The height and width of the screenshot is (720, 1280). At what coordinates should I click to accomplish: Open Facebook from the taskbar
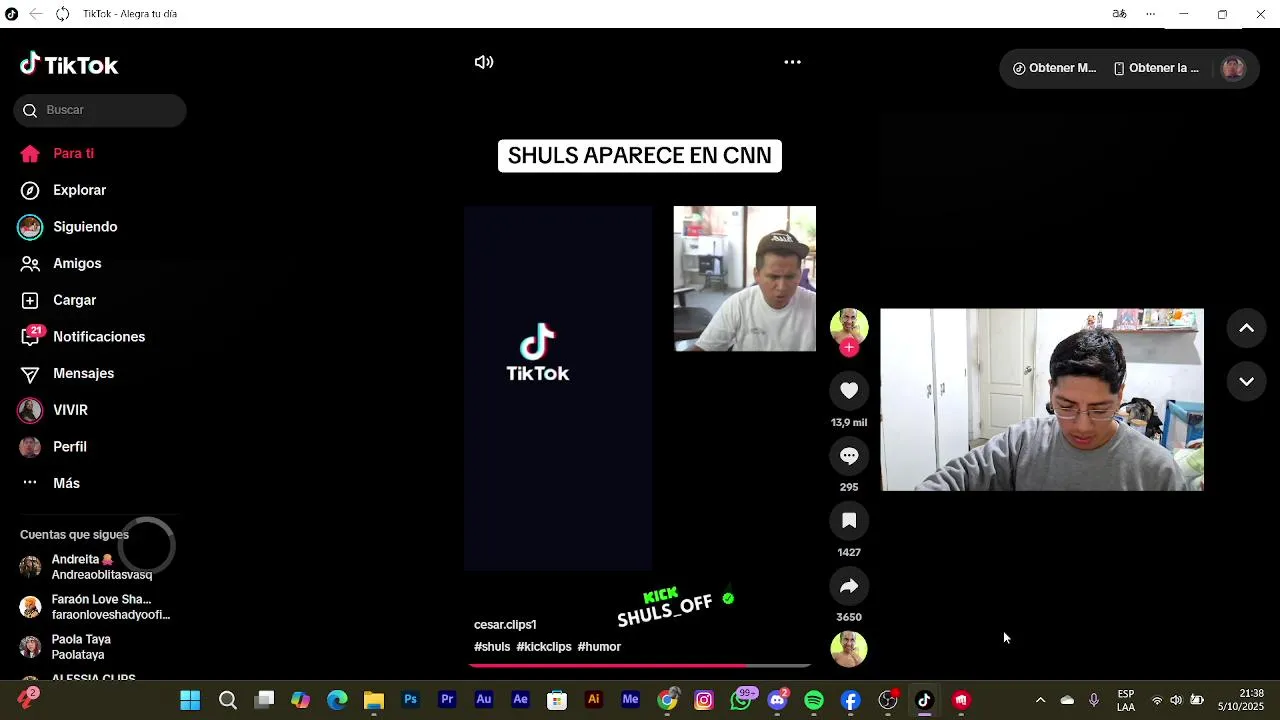851,700
